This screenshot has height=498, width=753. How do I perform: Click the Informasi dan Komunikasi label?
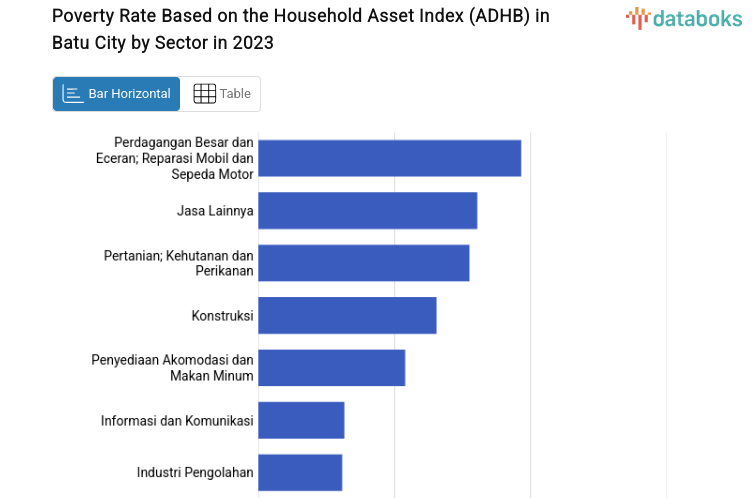(177, 420)
